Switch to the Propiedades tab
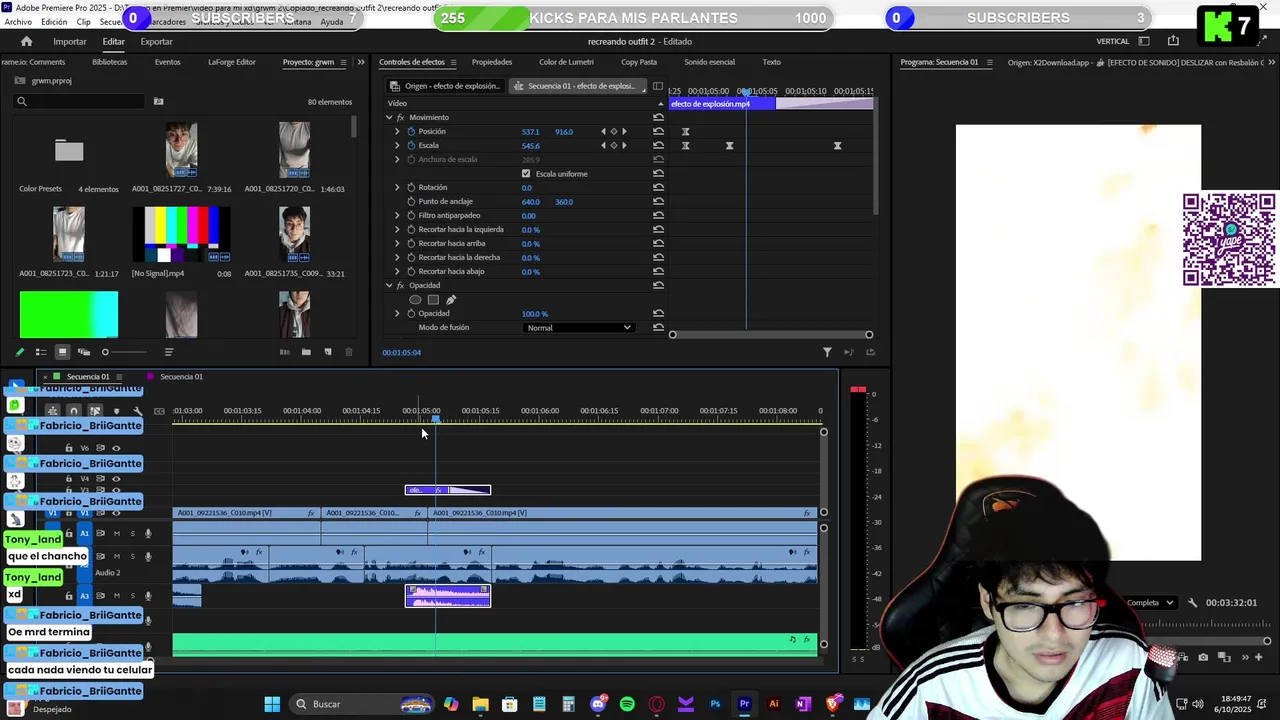The image size is (1280, 720). 492,62
